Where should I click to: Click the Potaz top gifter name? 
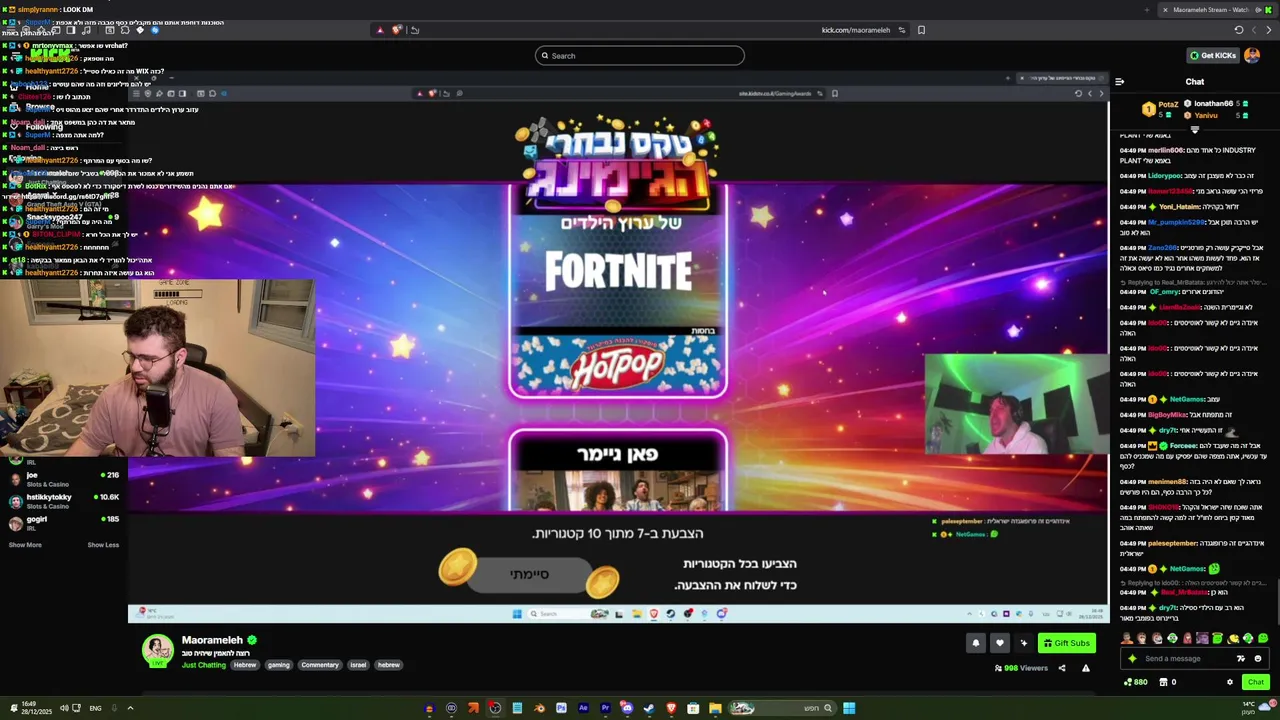tap(1168, 105)
